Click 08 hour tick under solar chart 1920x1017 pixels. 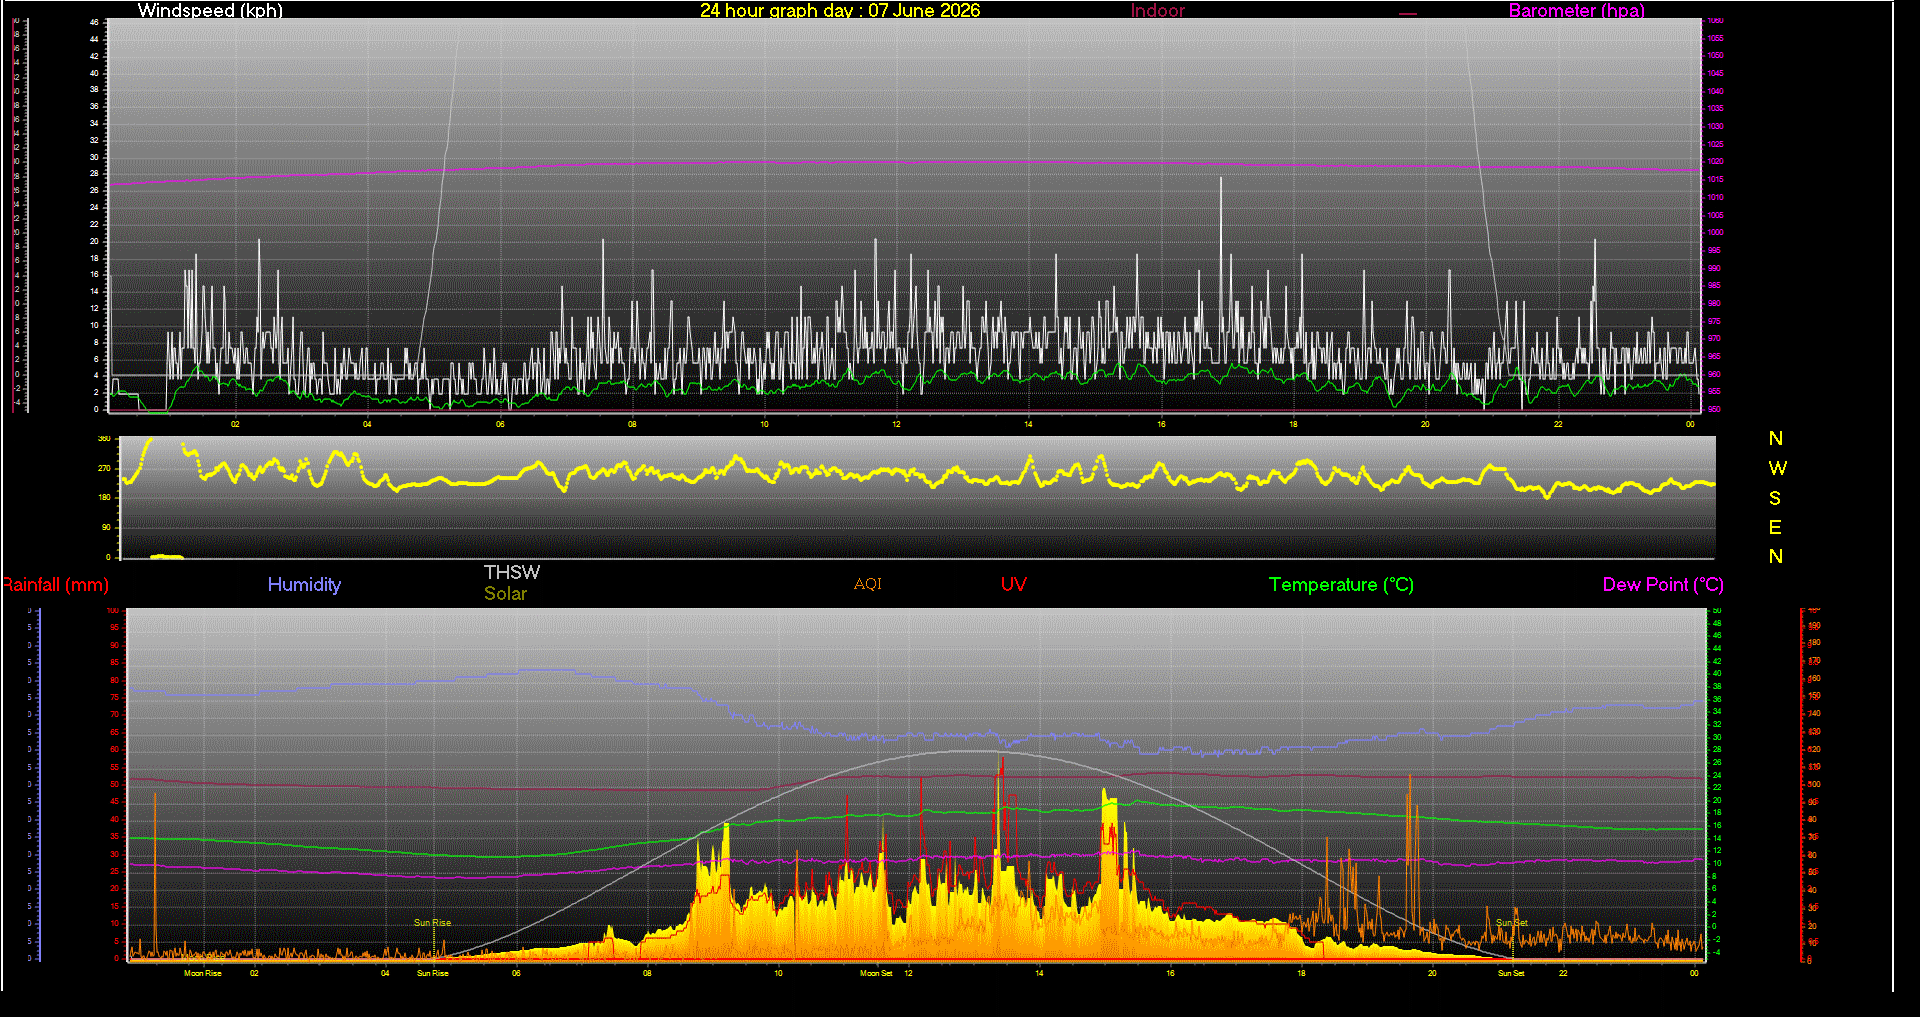[647, 973]
